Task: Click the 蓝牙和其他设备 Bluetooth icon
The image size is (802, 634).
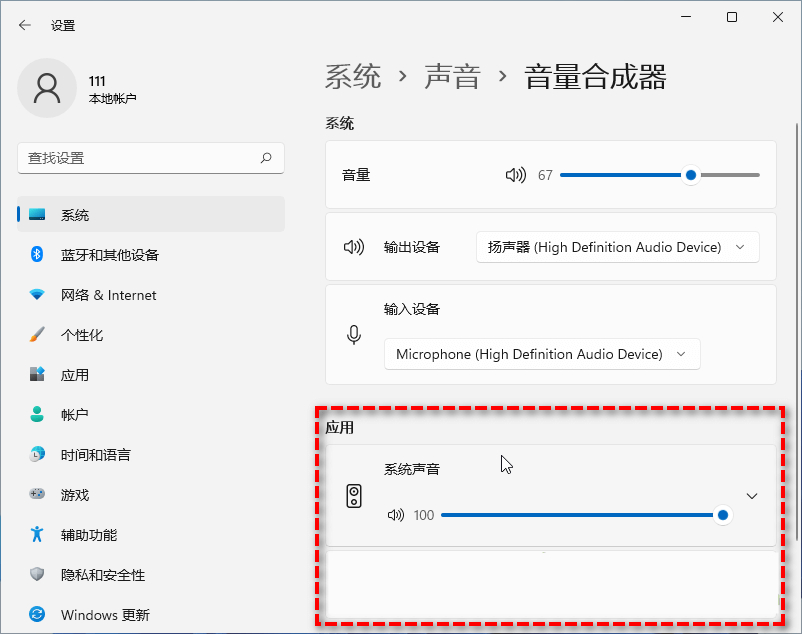Action: tap(37, 255)
